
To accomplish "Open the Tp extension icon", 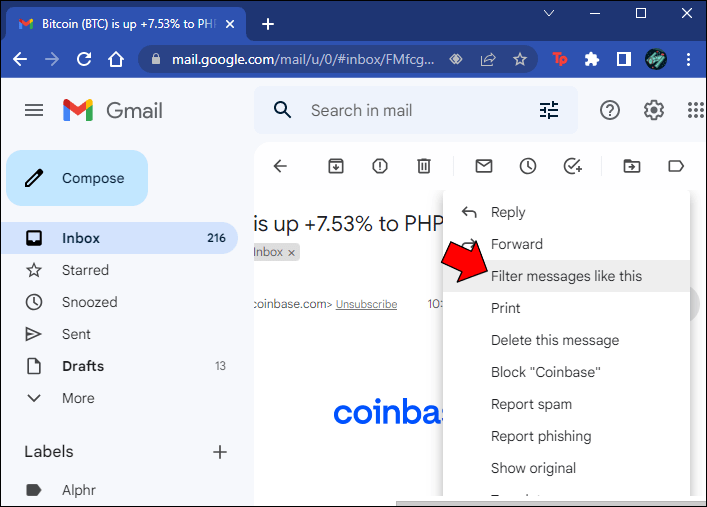I will 560,59.
